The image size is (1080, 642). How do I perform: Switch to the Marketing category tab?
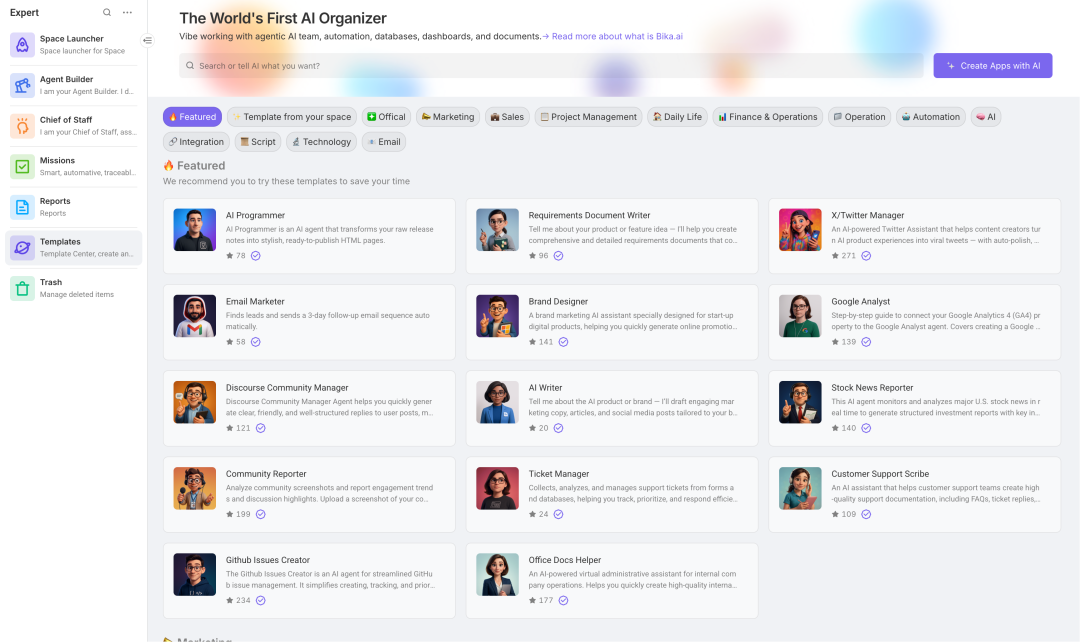coord(448,117)
